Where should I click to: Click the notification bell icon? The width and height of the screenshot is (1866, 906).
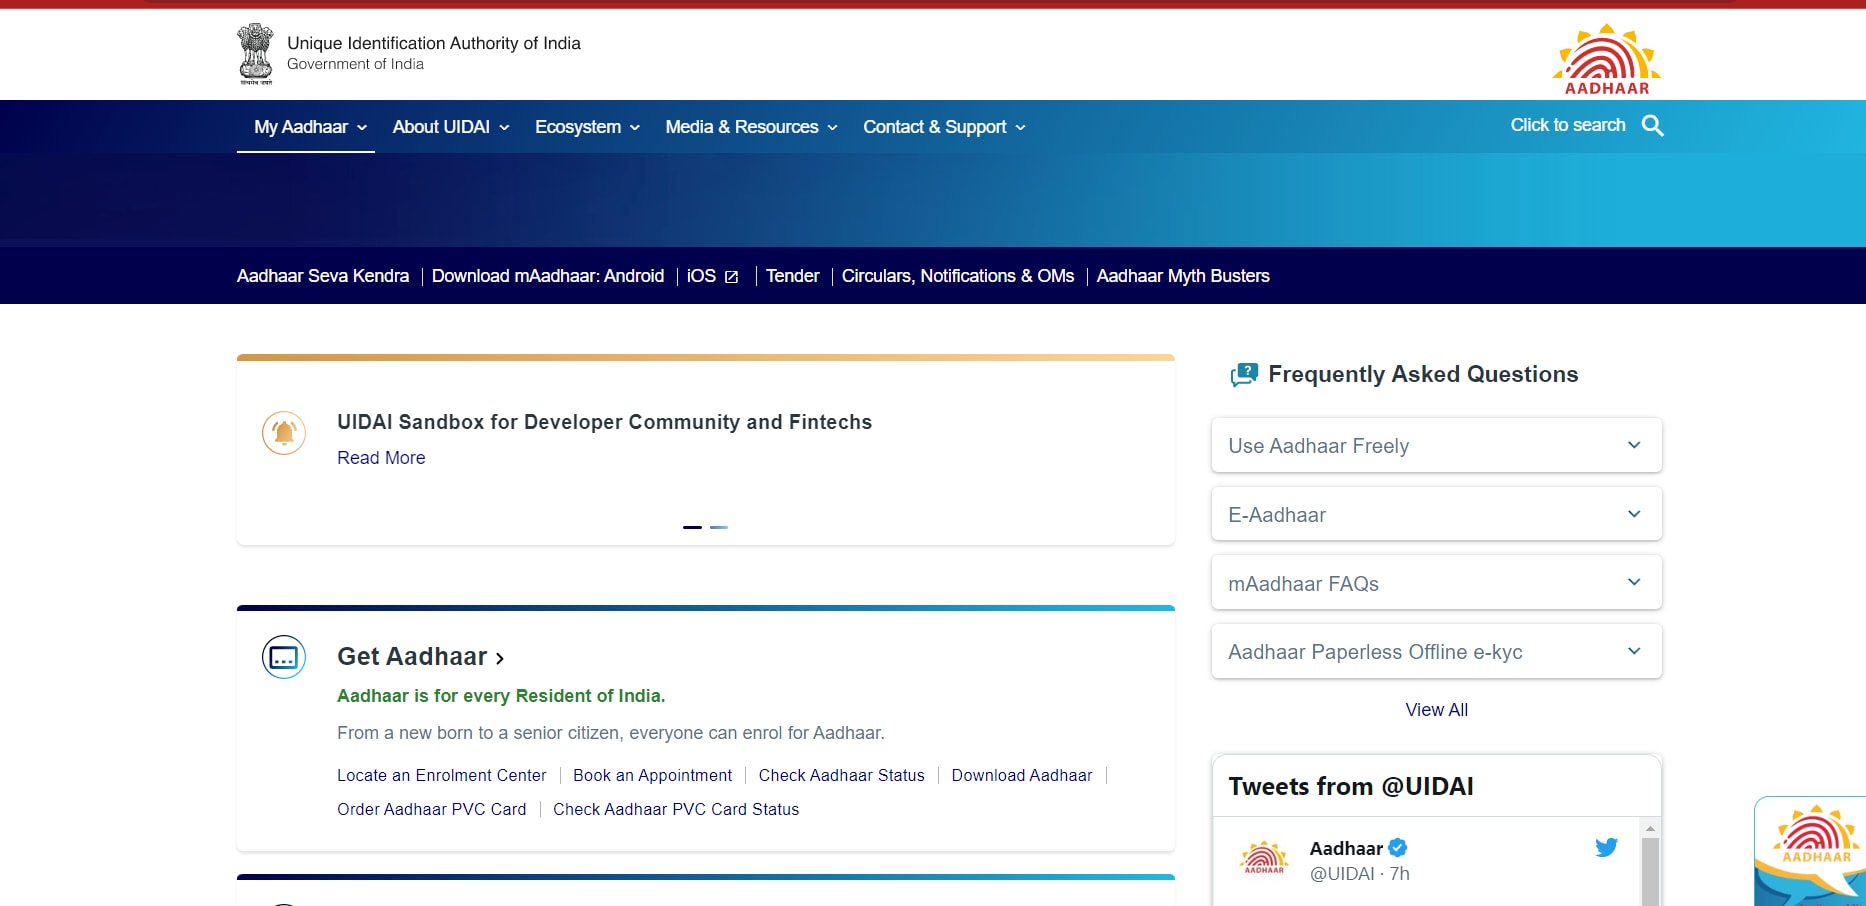click(x=284, y=433)
